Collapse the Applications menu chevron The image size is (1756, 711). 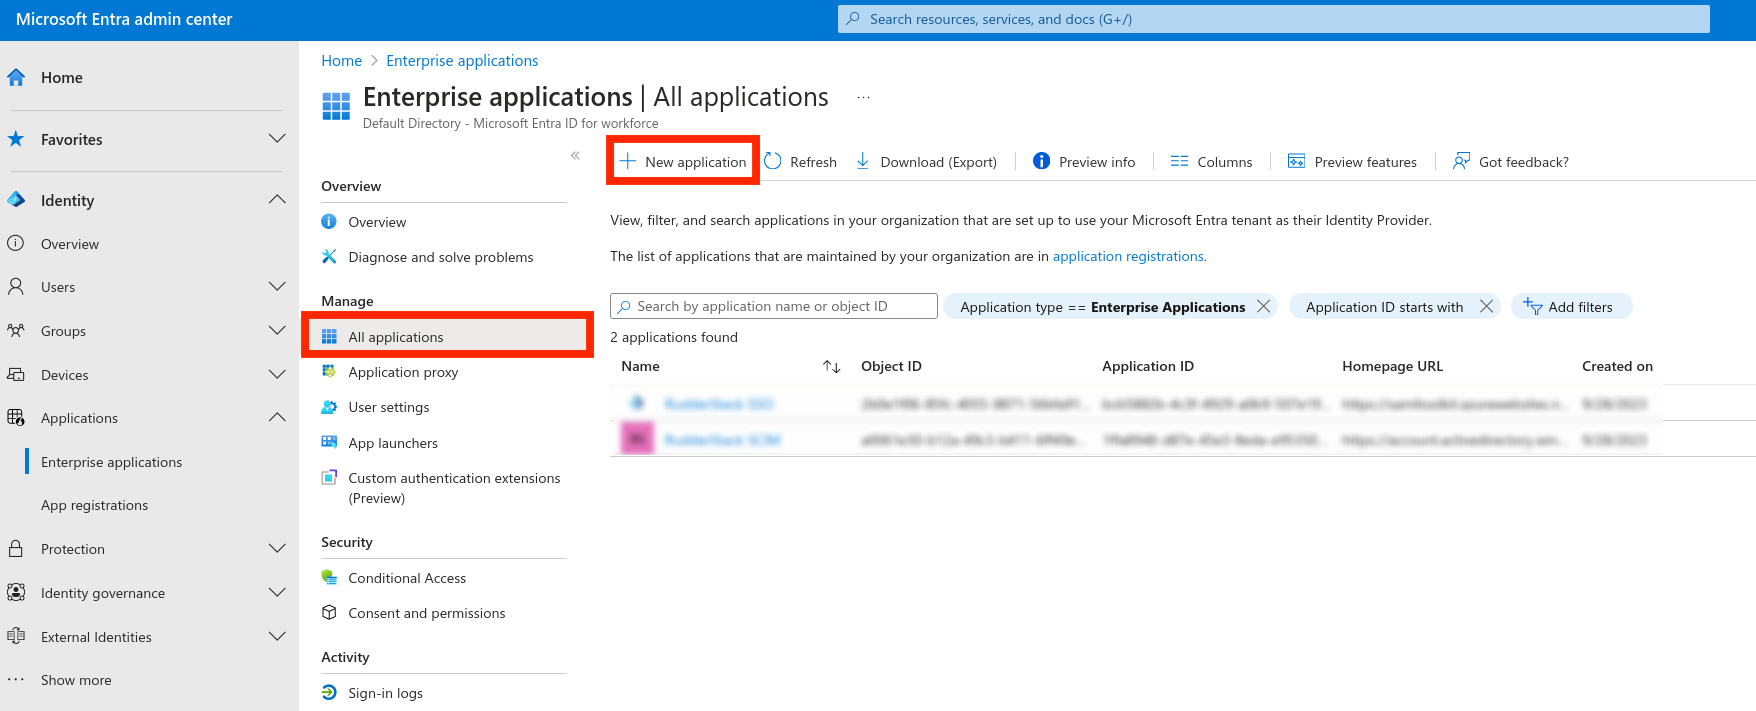277,418
